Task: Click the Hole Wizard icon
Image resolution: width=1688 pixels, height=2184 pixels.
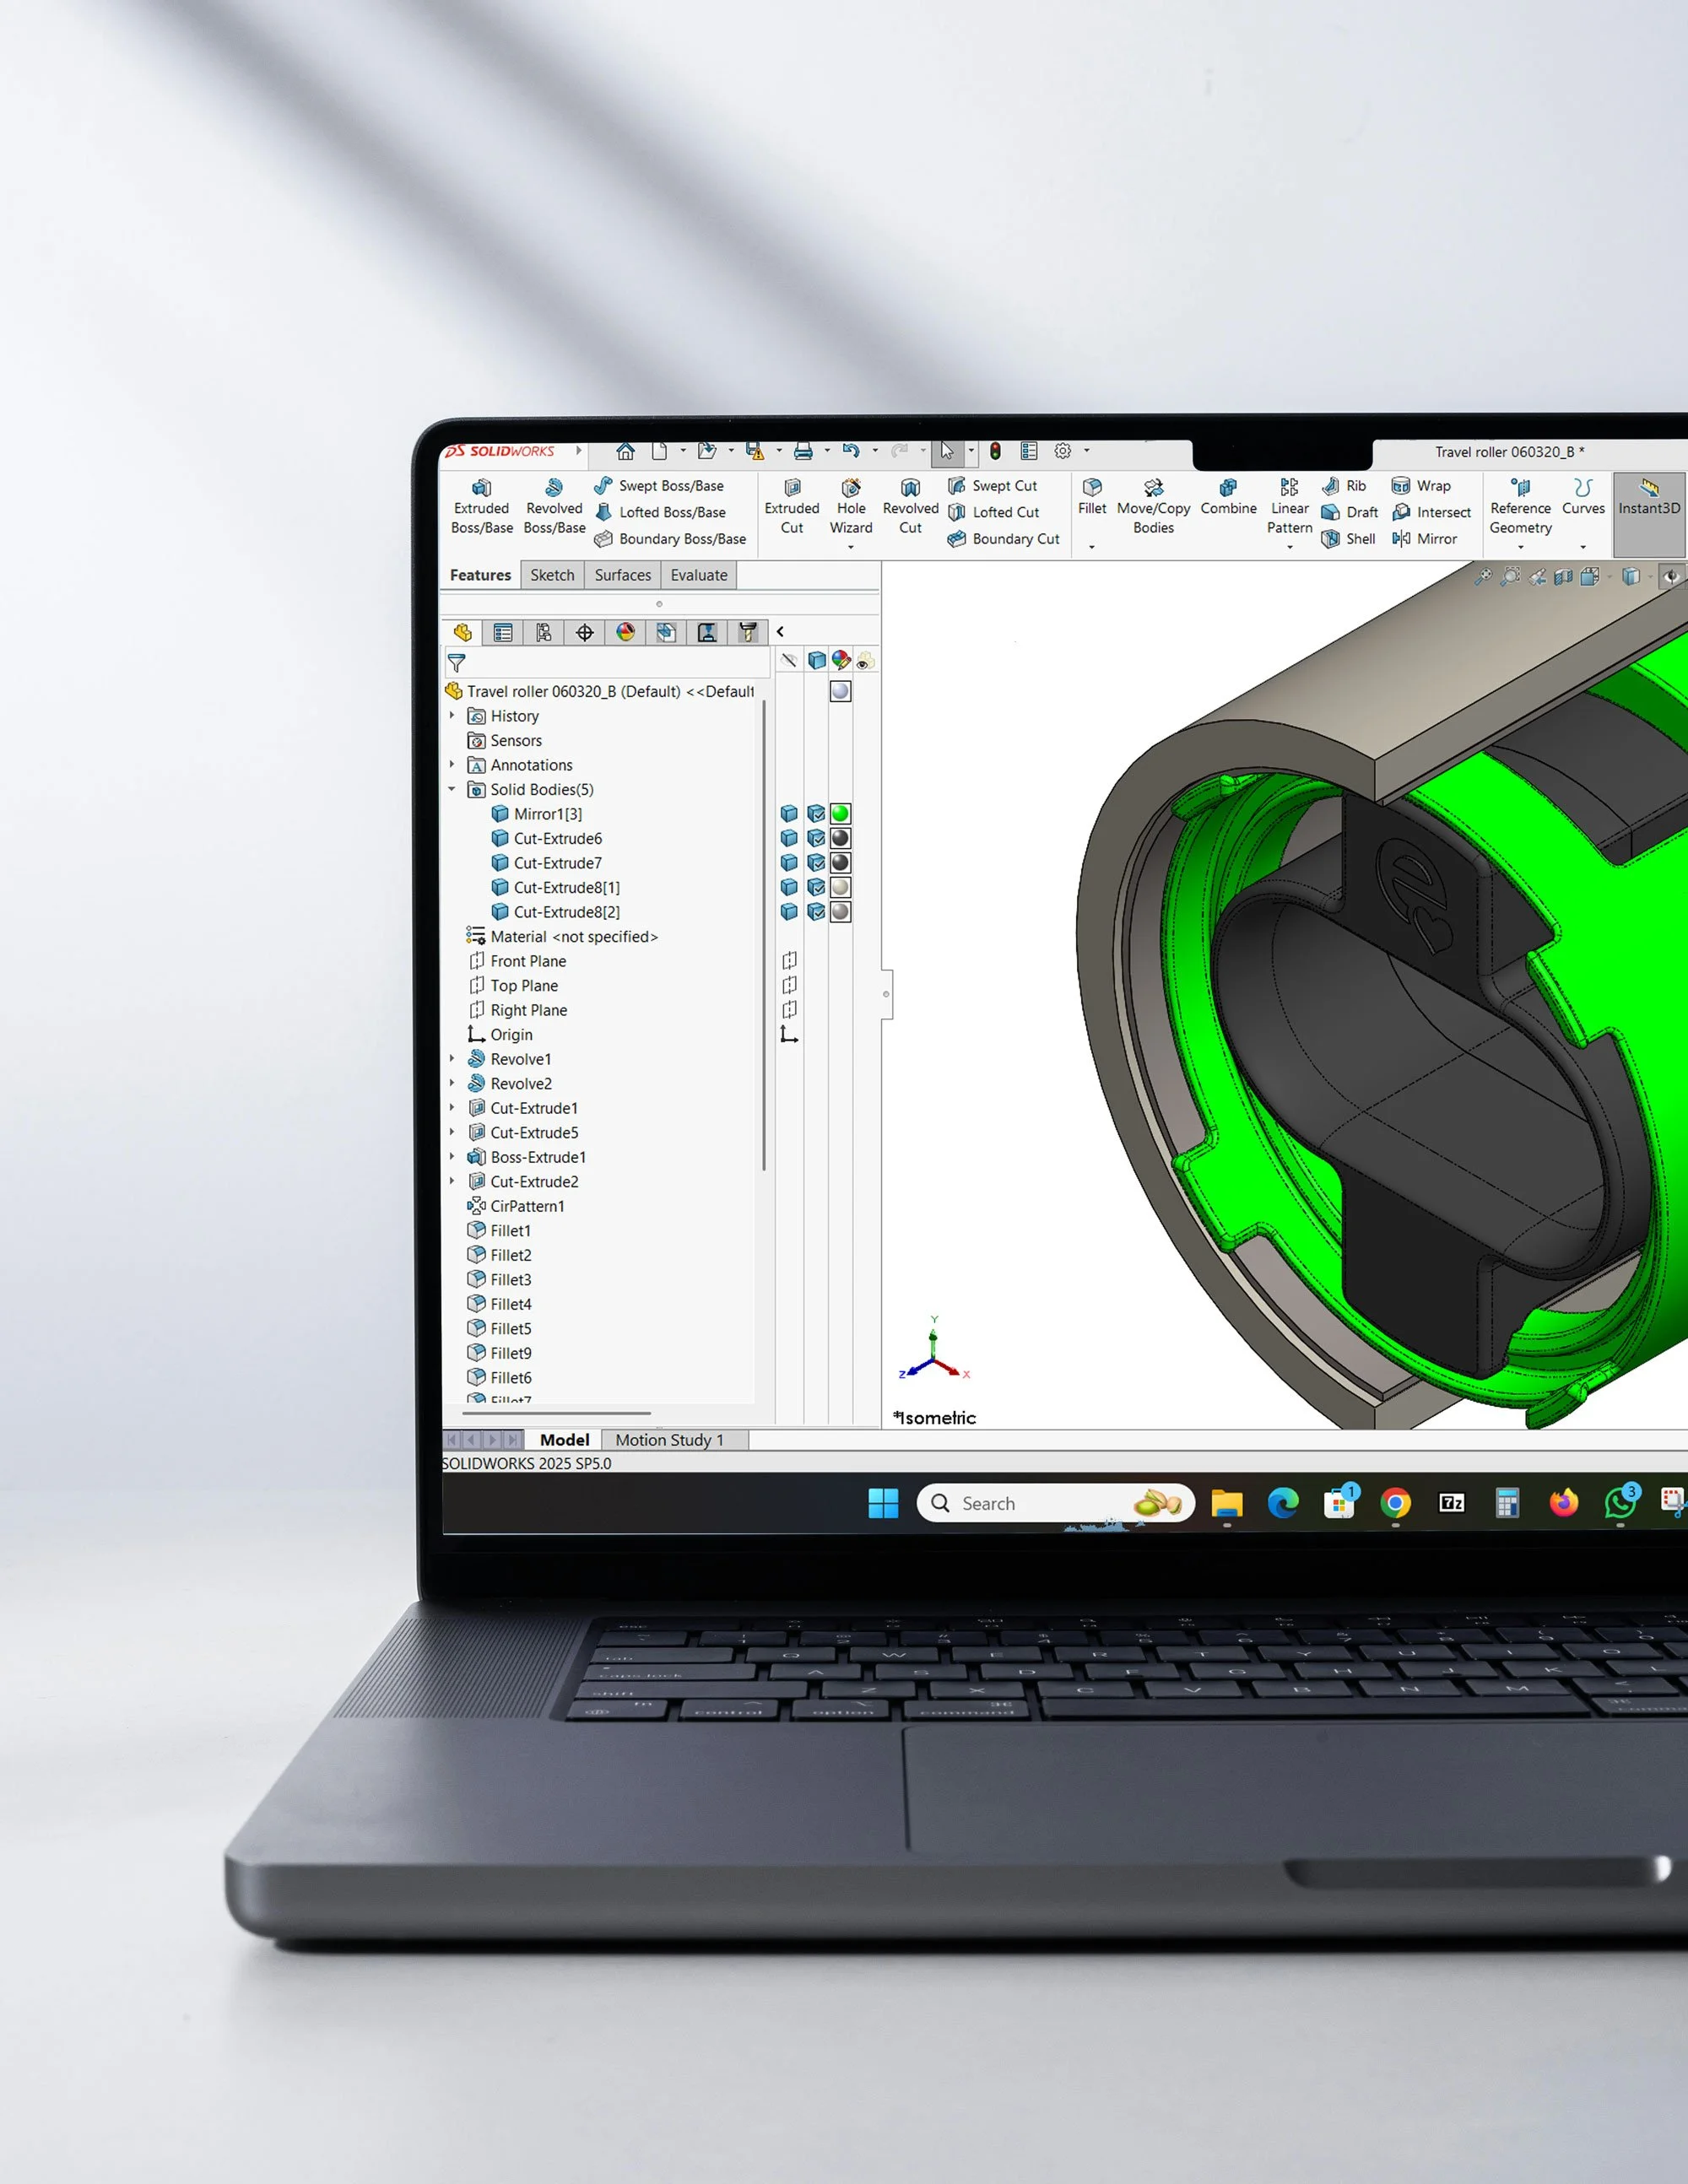Action: tap(851, 489)
